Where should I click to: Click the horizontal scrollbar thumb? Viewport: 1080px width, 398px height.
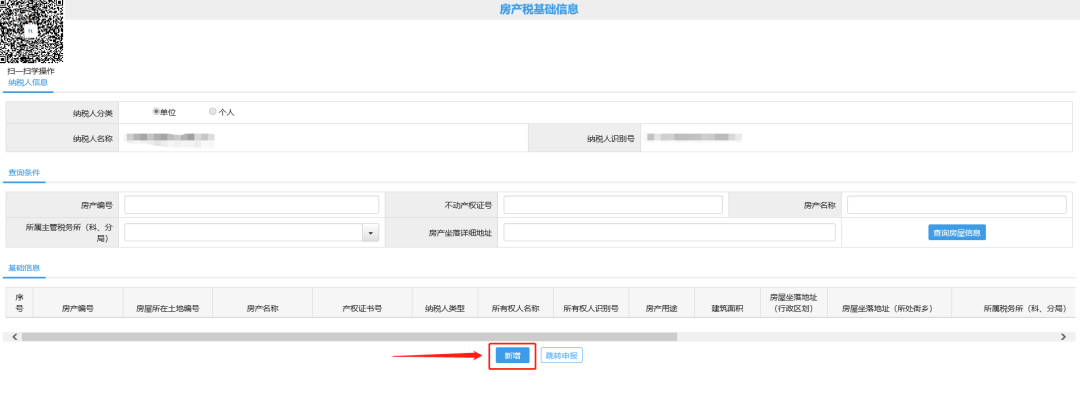pos(349,337)
